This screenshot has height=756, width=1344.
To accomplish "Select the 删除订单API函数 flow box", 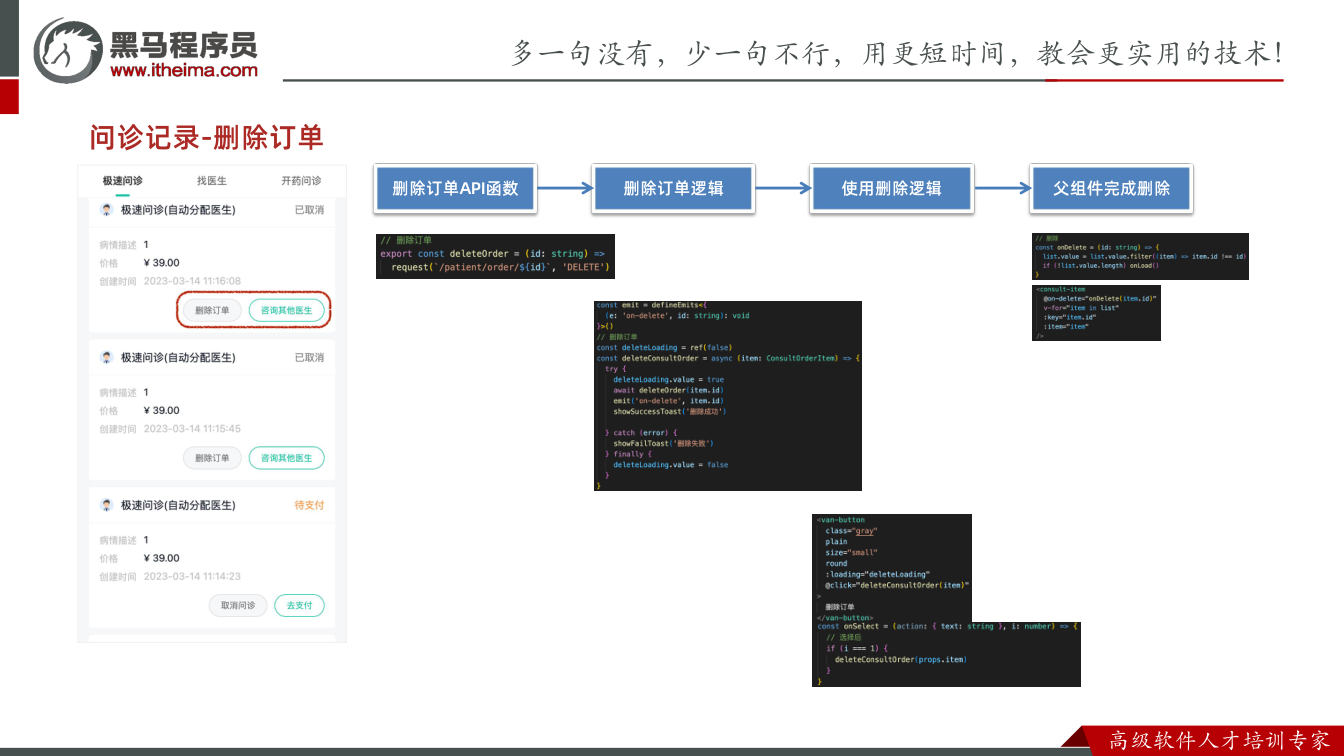I will click(456, 188).
